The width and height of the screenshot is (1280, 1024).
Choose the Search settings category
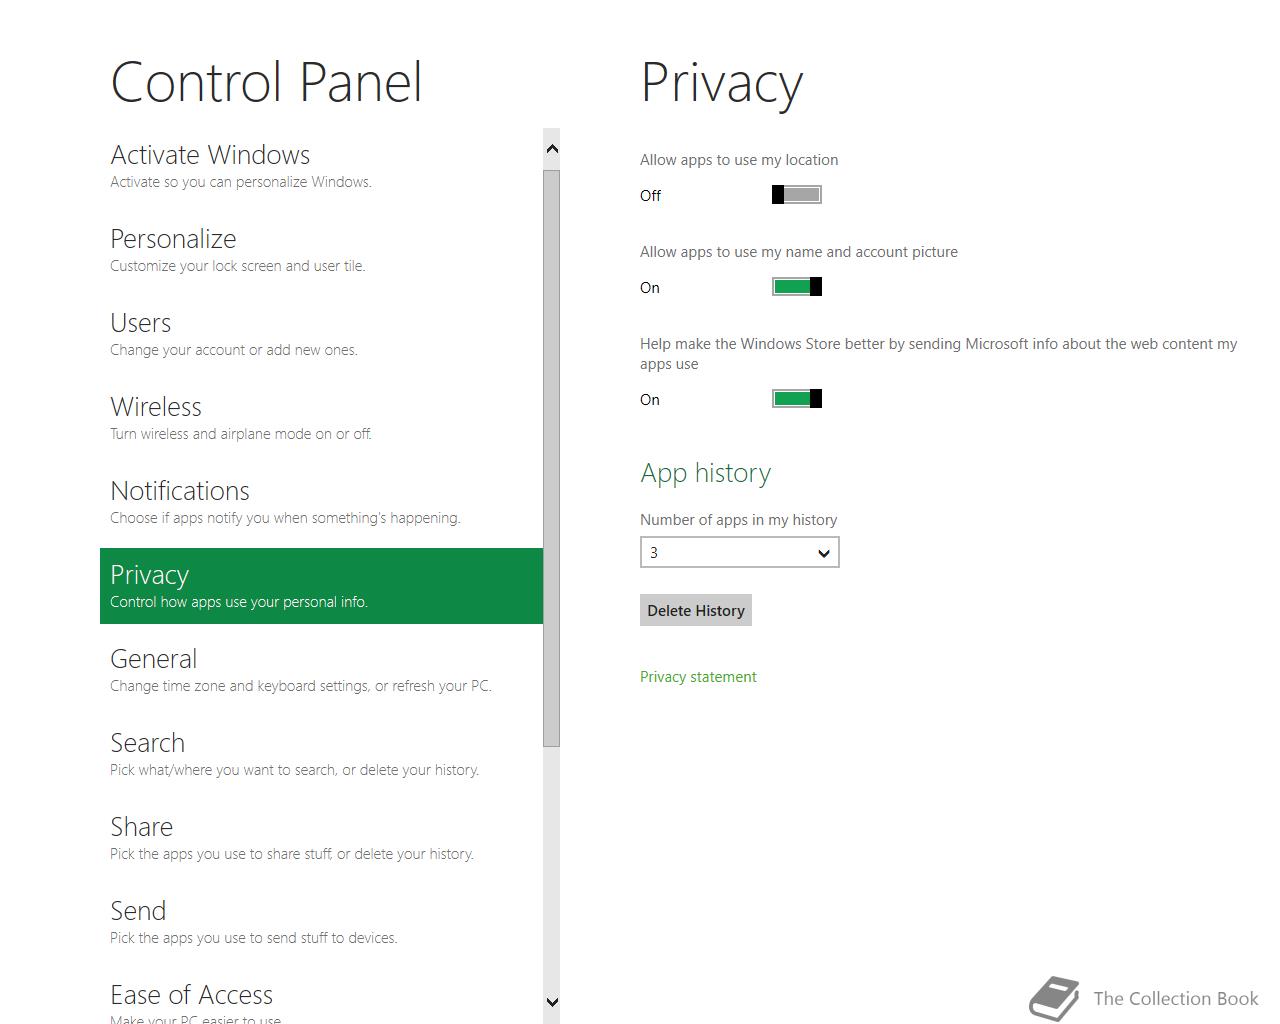[x=321, y=754]
